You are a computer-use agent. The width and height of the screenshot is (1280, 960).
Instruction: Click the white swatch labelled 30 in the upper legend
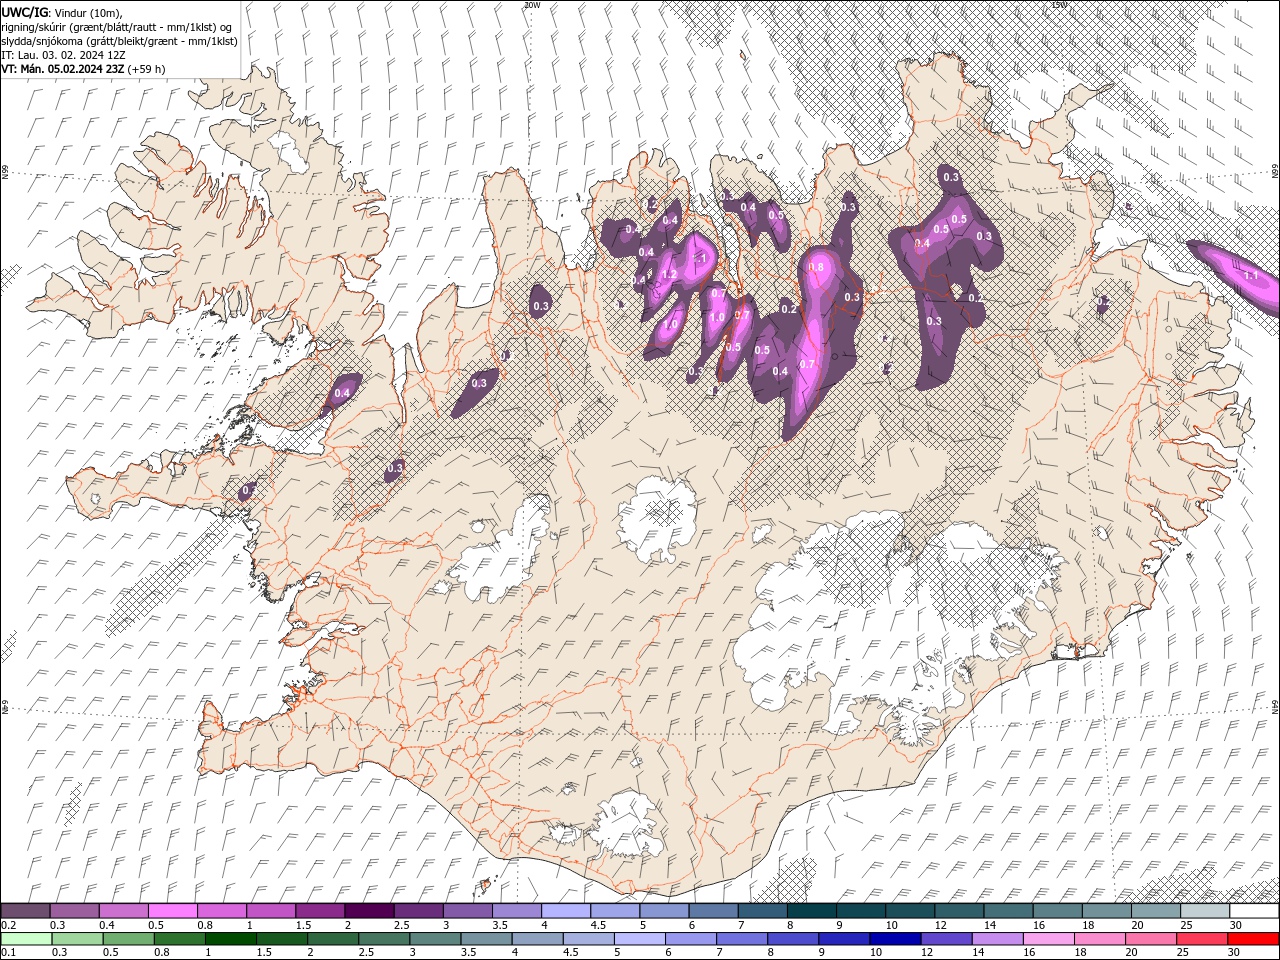coord(1254,911)
